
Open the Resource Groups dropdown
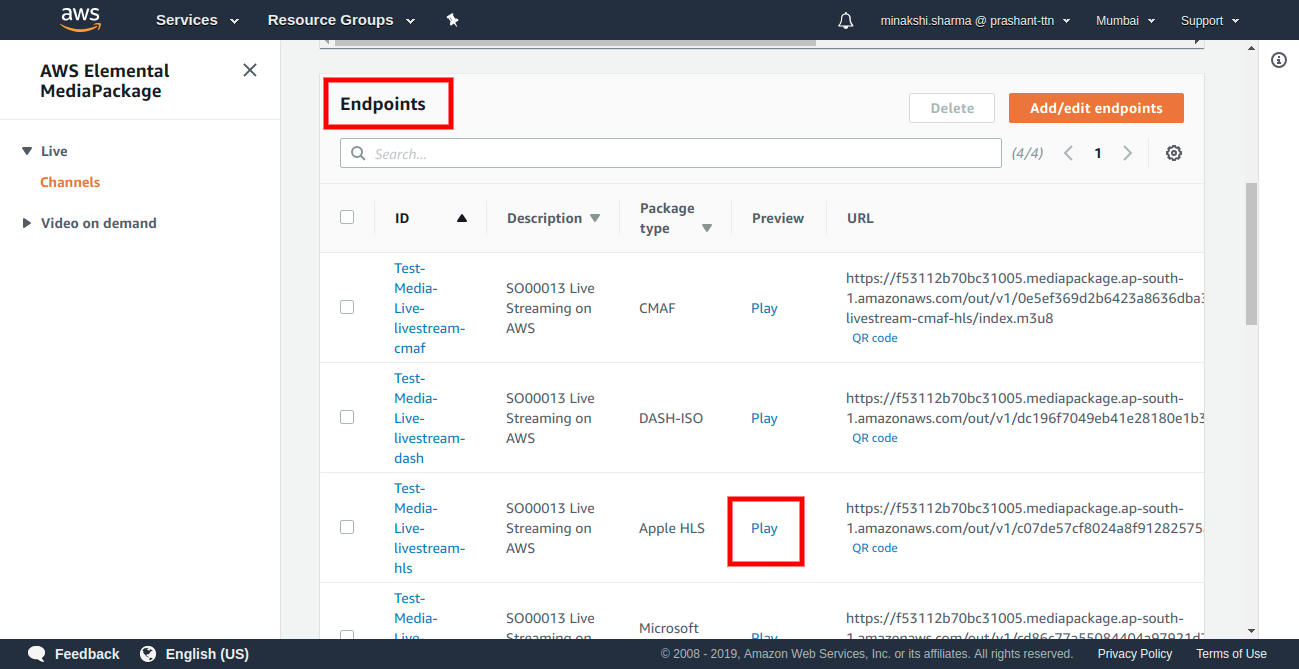tap(339, 20)
